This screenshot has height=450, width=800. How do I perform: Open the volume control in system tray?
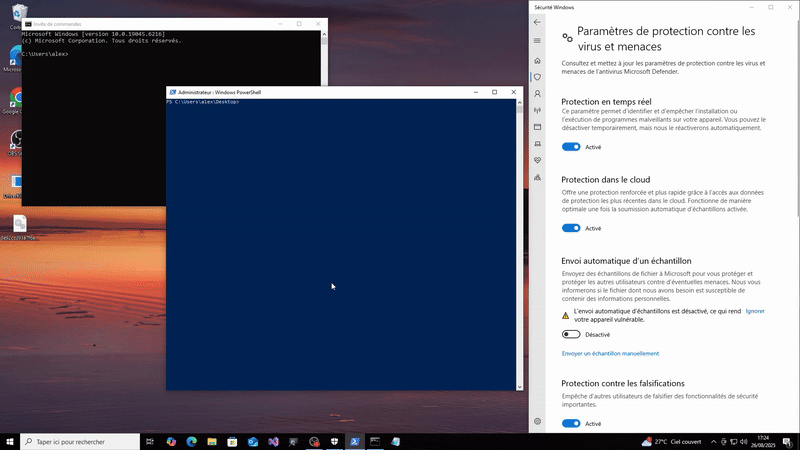coord(744,442)
